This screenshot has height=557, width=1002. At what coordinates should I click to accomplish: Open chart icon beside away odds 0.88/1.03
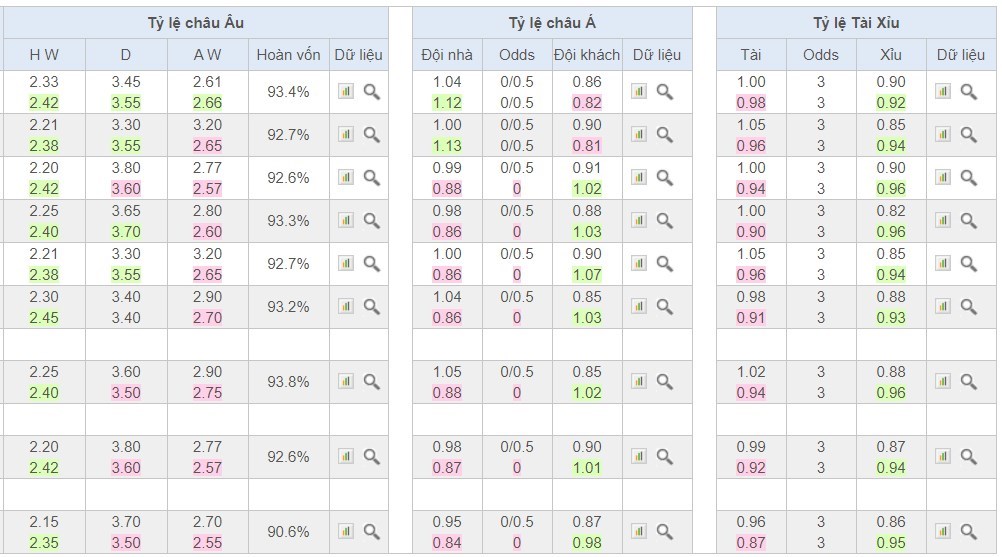pyautogui.click(x=639, y=221)
